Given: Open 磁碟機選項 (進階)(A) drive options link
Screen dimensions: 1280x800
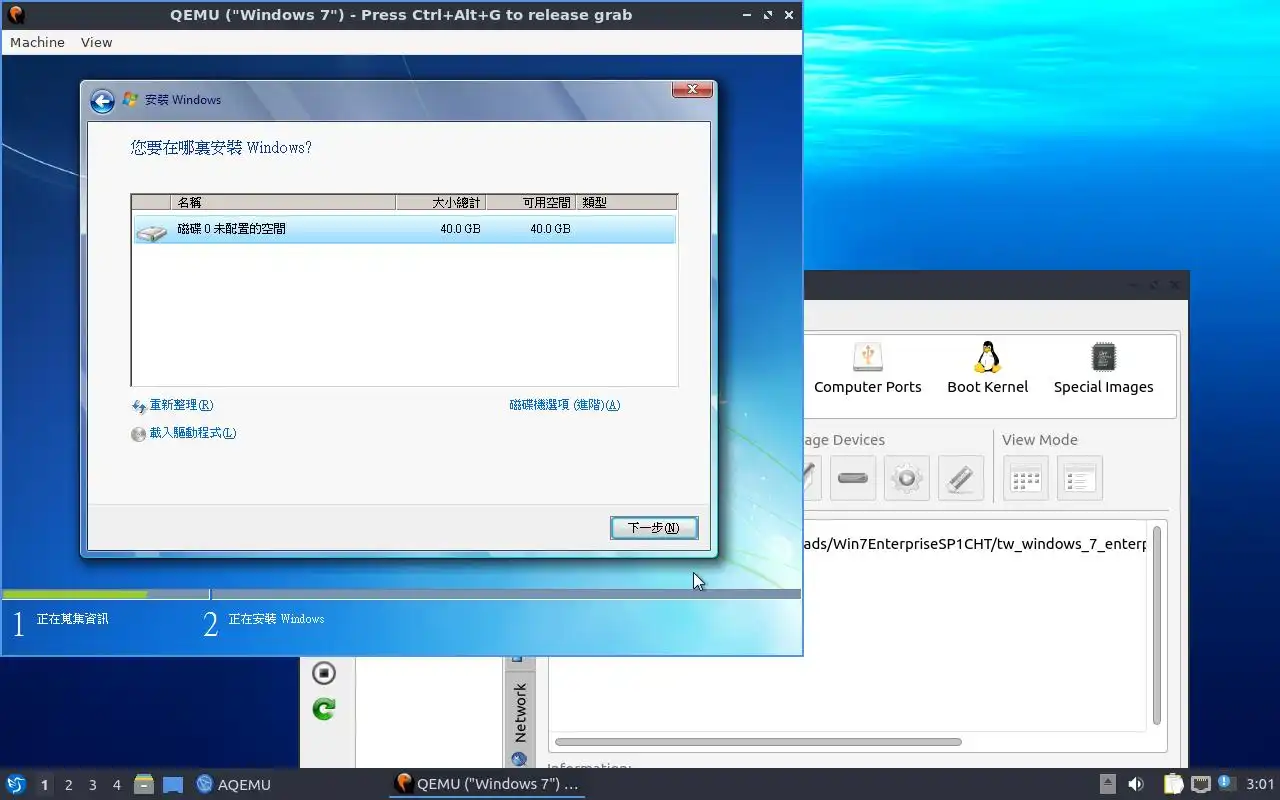Looking at the screenshot, I should click(565, 405).
